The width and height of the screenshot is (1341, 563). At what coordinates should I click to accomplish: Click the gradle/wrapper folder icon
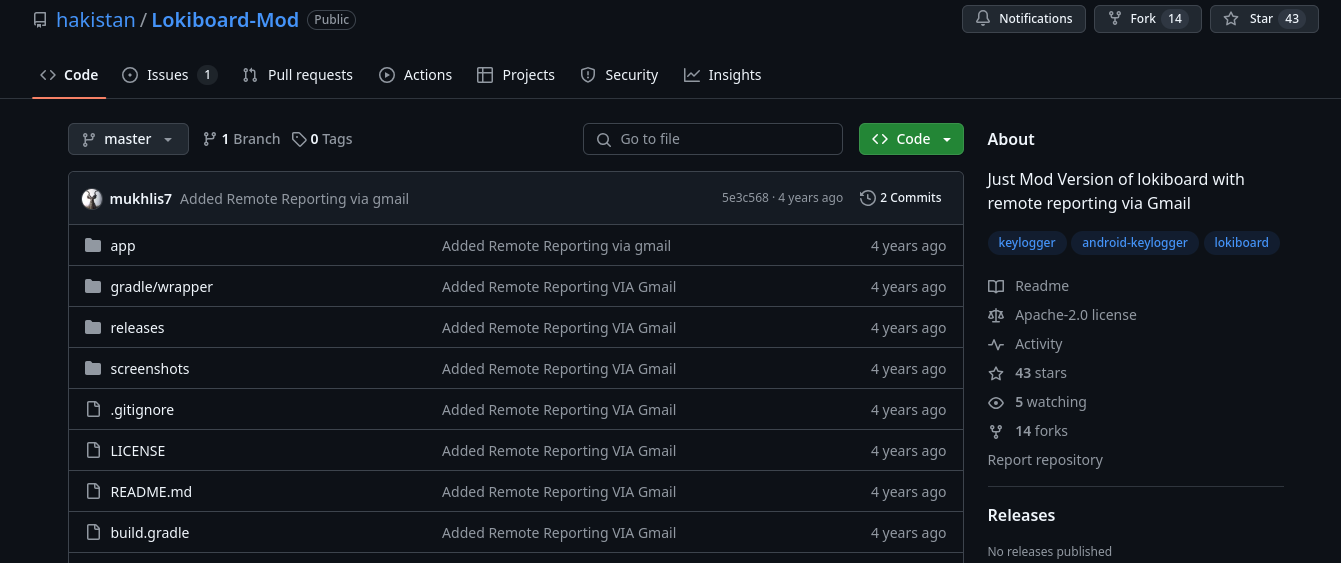pos(93,287)
